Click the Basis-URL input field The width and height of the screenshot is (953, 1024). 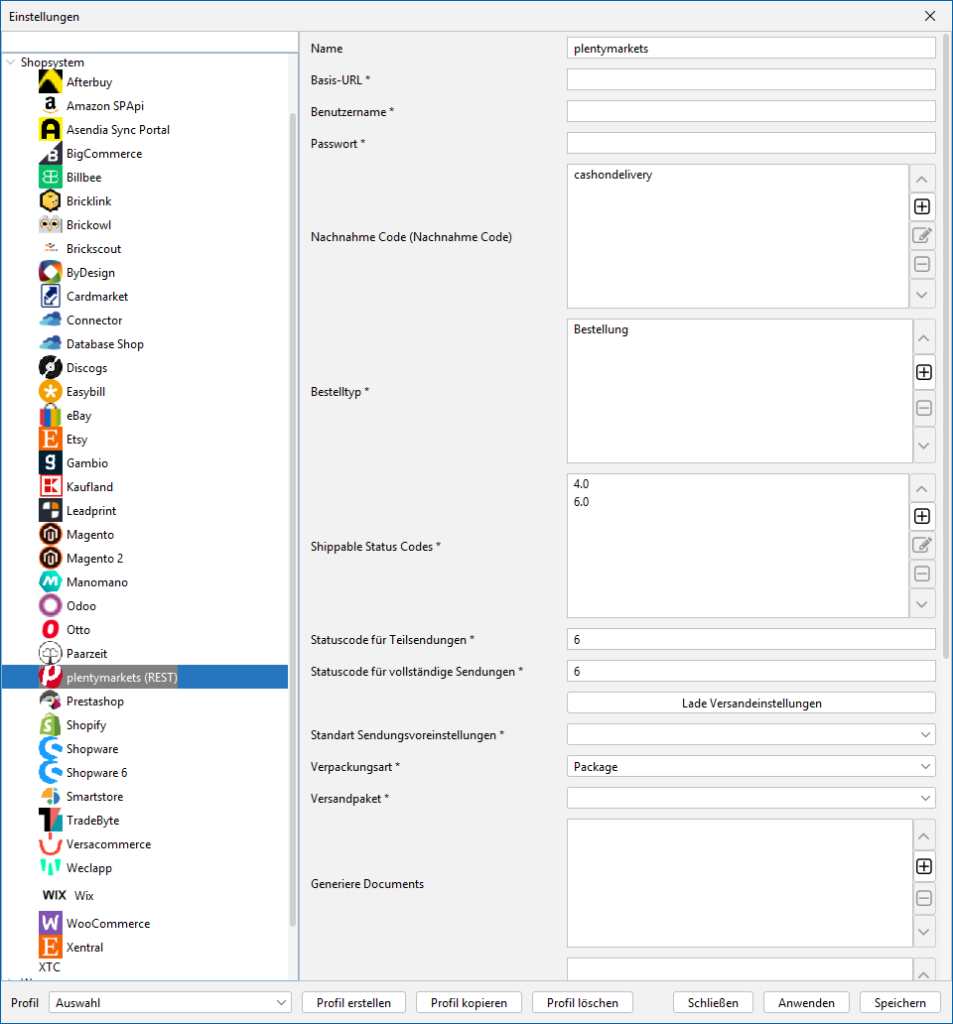(751, 80)
